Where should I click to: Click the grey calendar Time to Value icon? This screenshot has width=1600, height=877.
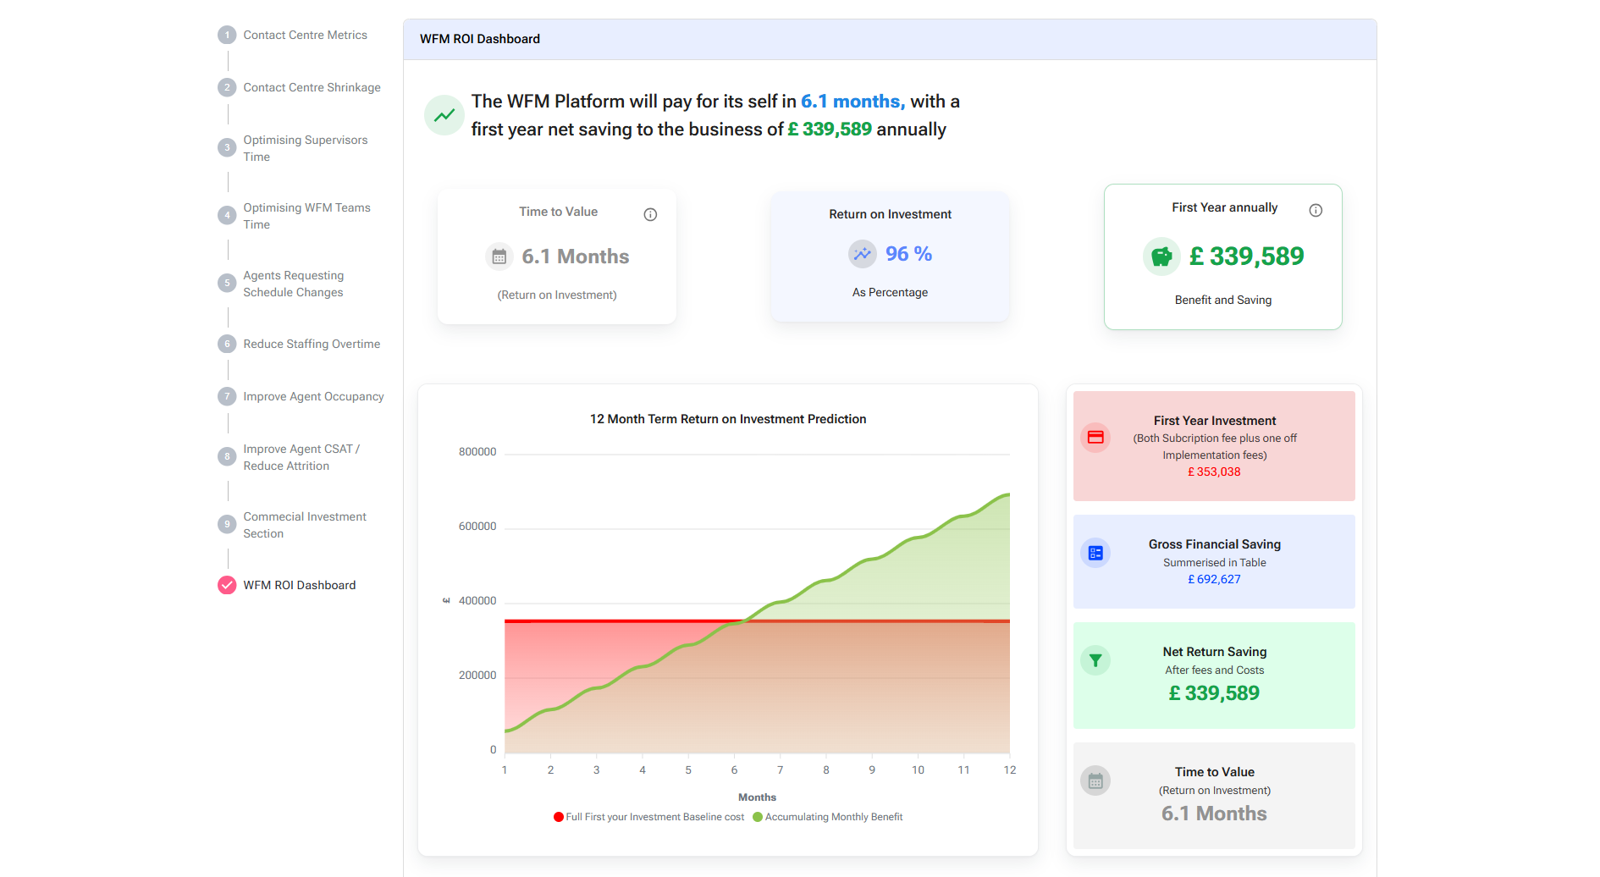point(1096,781)
